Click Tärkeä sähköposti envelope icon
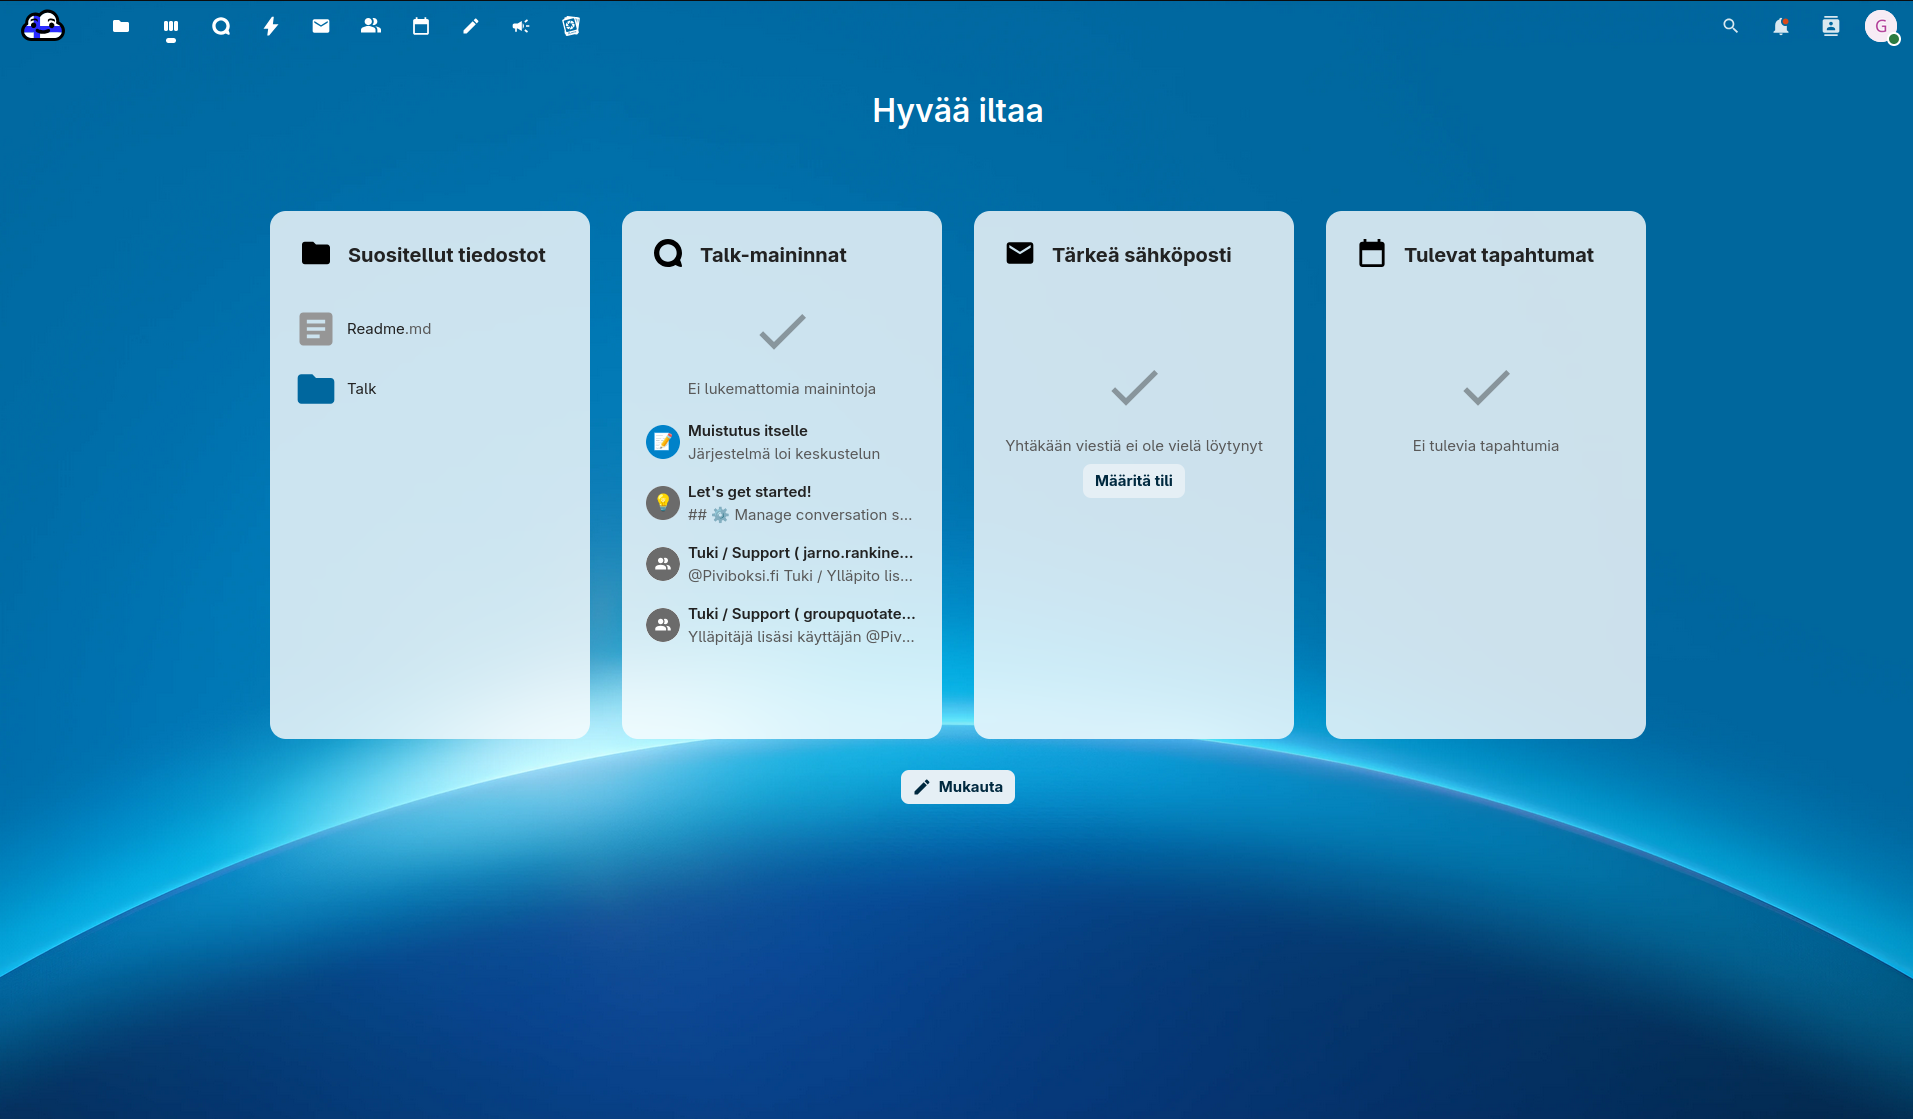Image resolution: width=1913 pixels, height=1119 pixels. coord(1020,254)
